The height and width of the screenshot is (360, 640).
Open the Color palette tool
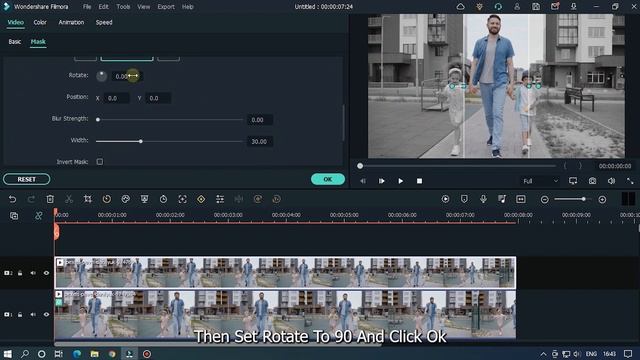click(x=126, y=199)
